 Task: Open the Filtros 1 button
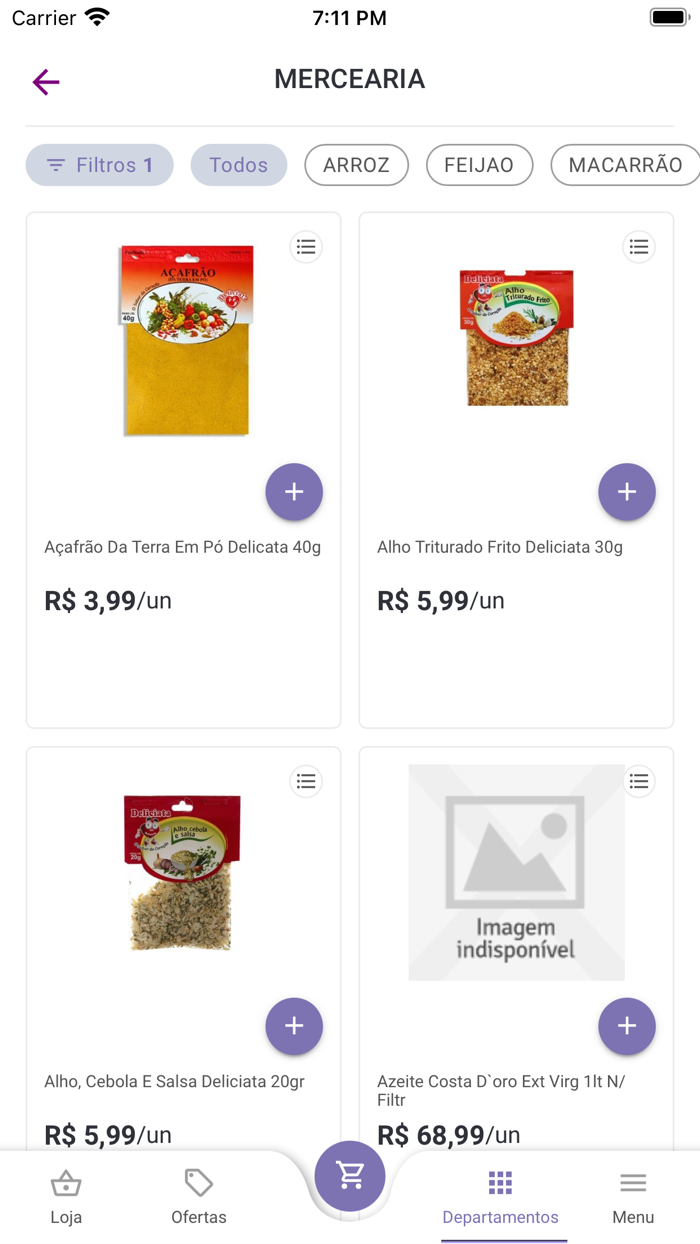99,165
